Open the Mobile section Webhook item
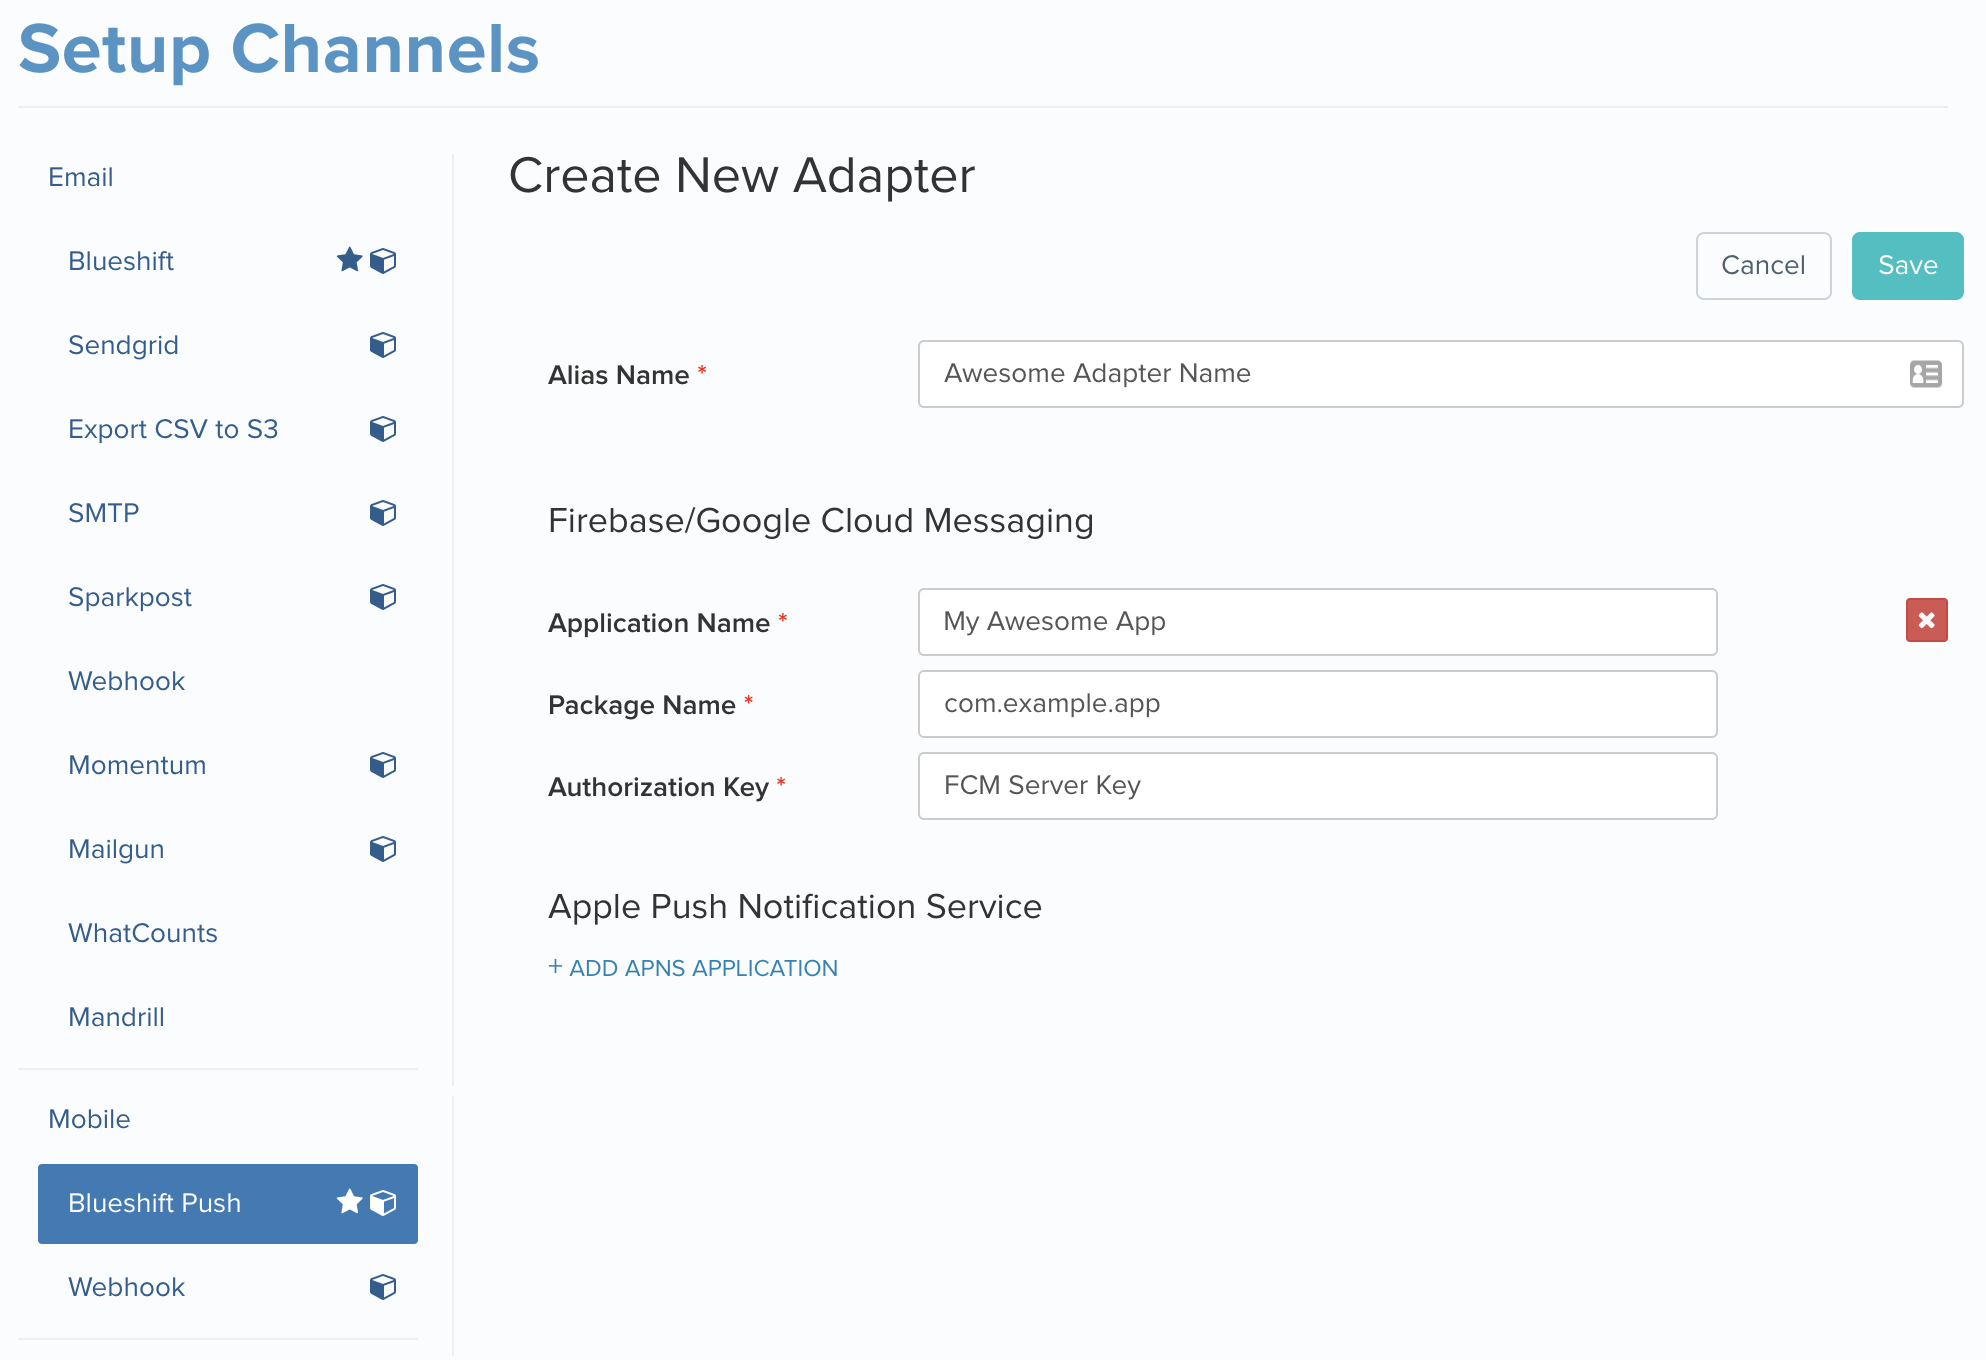This screenshot has width=1986, height=1360. 127,1287
